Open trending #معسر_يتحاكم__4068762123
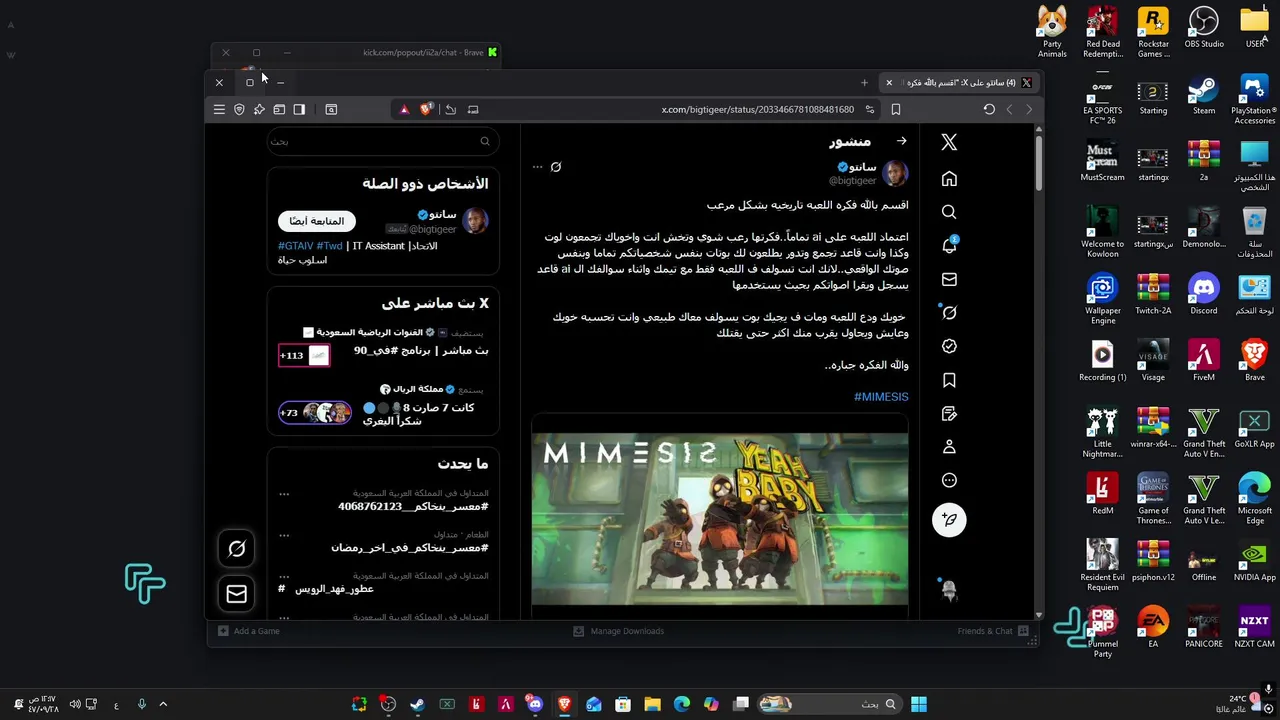Image resolution: width=1280 pixels, height=720 pixels. [413, 507]
